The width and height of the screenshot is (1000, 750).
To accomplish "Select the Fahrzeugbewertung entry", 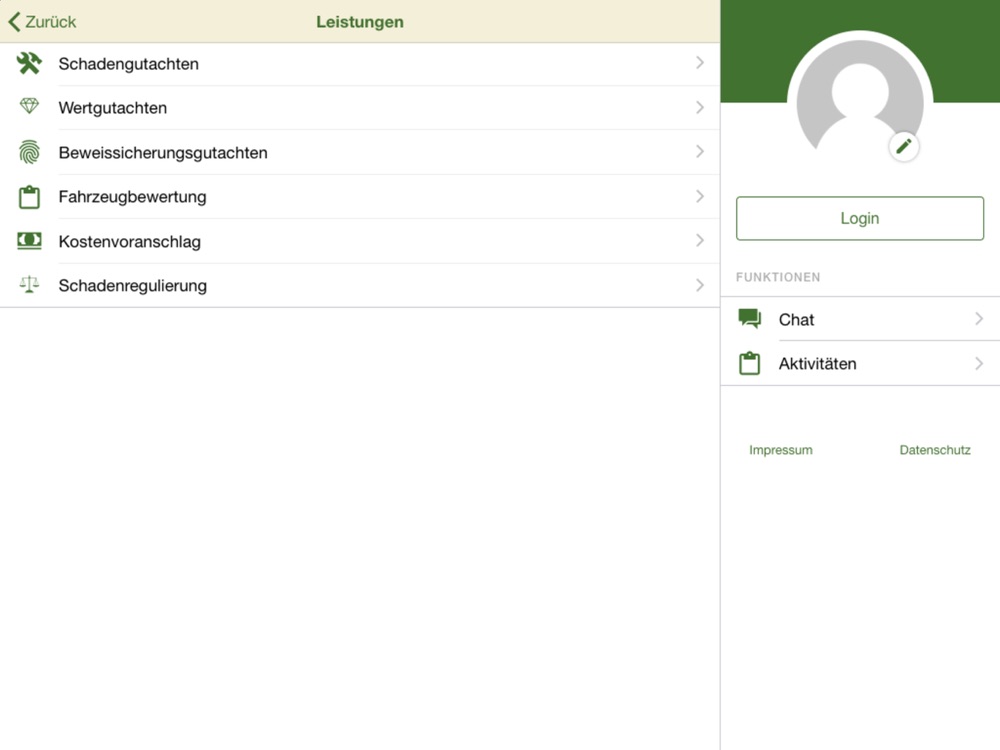I will click(360, 196).
